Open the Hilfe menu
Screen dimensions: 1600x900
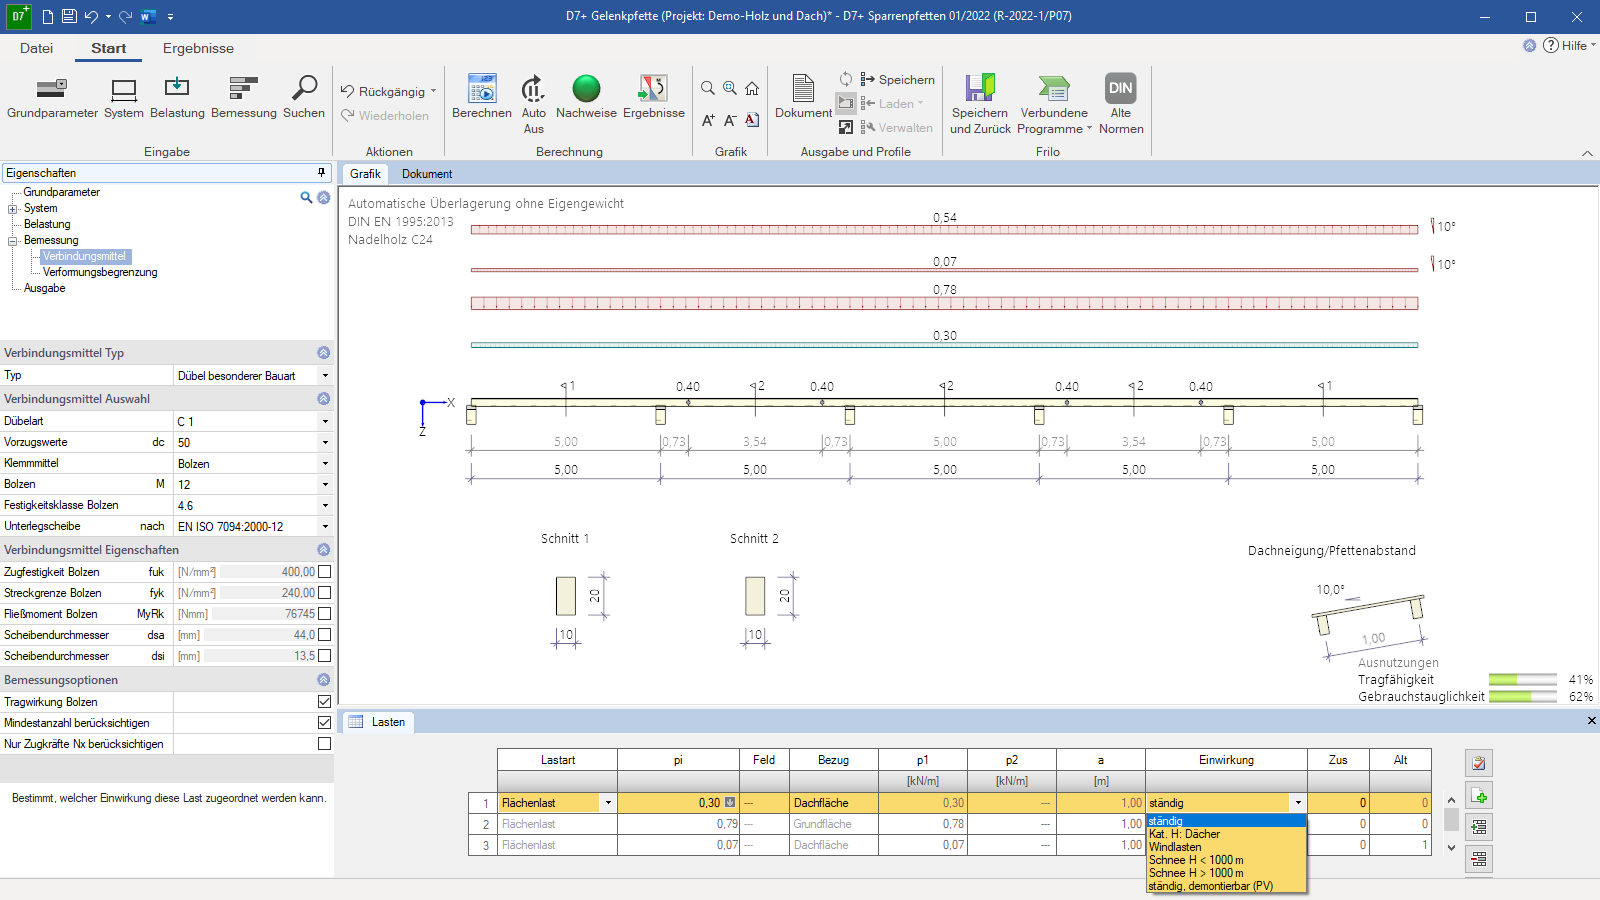point(1569,46)
